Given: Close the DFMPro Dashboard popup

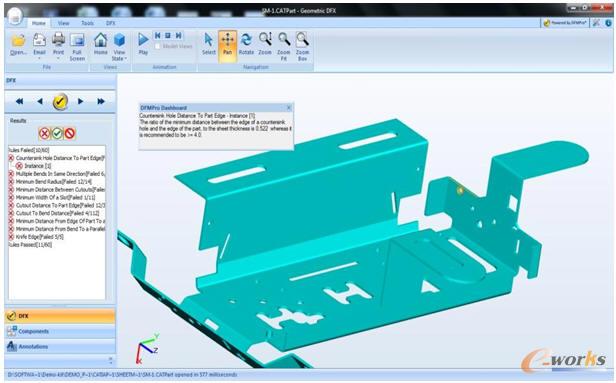Looking at the screenshot, I should 289,108.
